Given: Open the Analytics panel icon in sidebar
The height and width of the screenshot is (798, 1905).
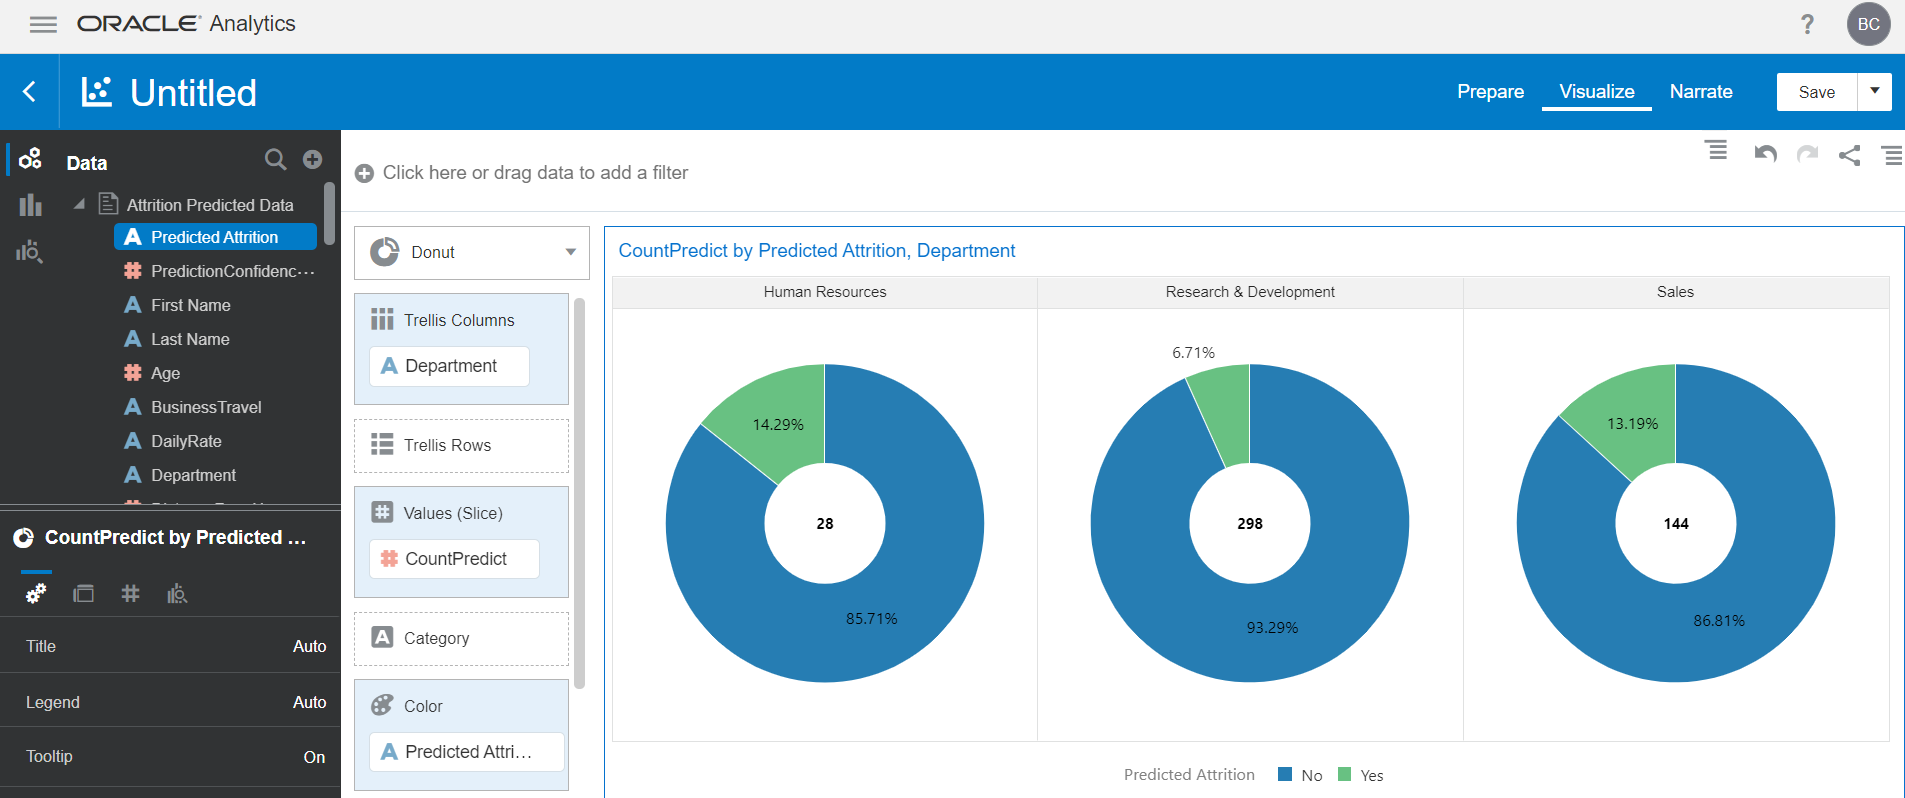Looking at the screenshot, I should point(30,251).
